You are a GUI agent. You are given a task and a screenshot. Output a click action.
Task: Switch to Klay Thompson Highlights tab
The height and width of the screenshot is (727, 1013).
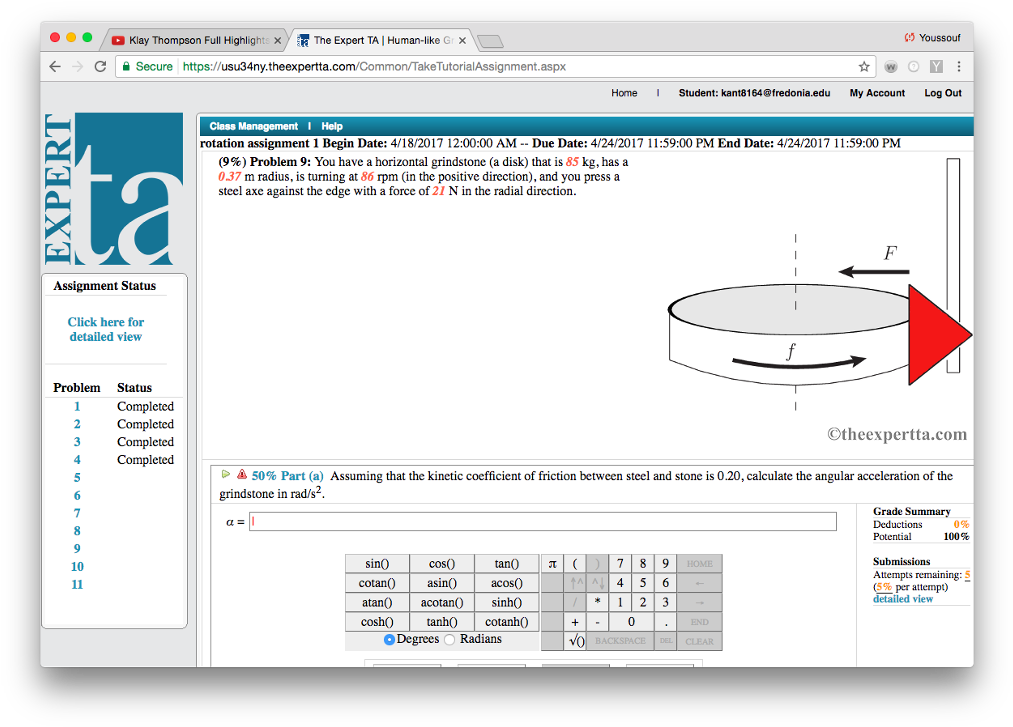pos(196,40)
